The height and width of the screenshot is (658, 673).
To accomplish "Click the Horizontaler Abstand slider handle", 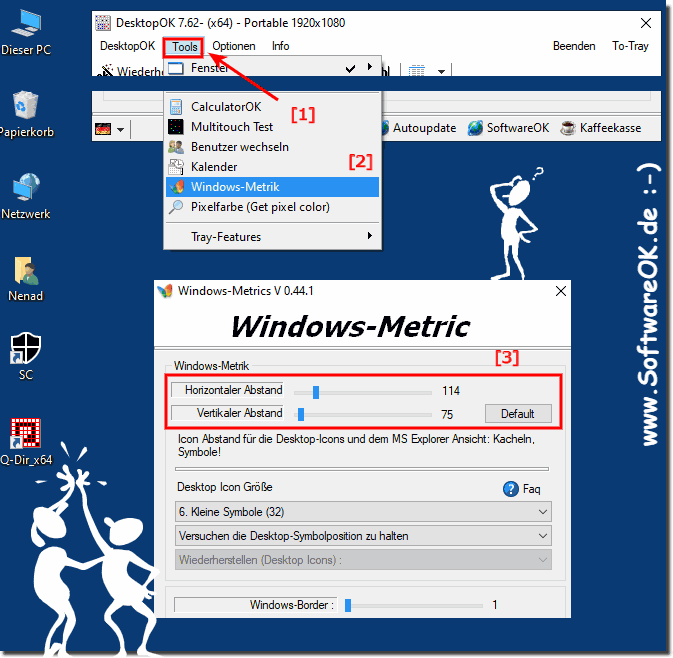I will [x=316, y=392].
